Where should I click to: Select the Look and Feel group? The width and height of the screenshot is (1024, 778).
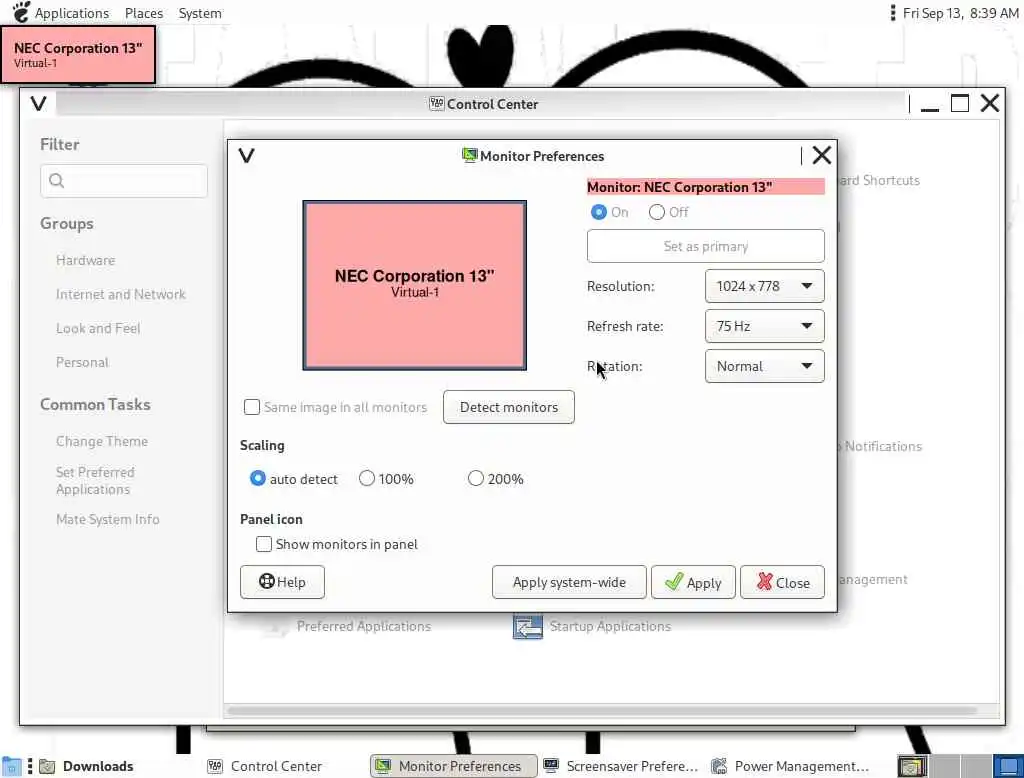98,328
